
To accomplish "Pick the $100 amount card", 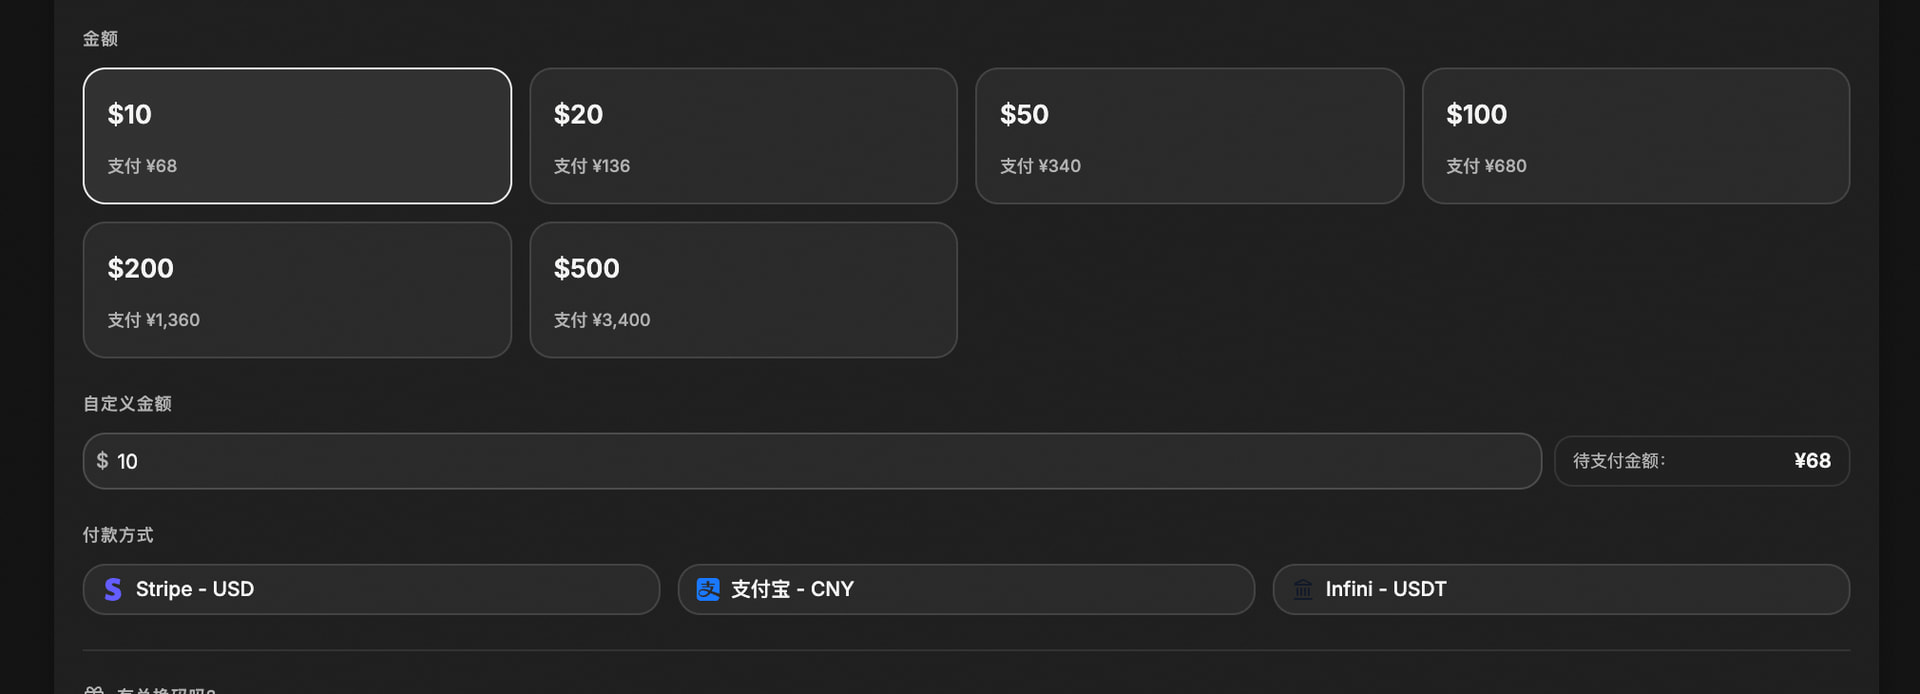I will click(1636, 136).
